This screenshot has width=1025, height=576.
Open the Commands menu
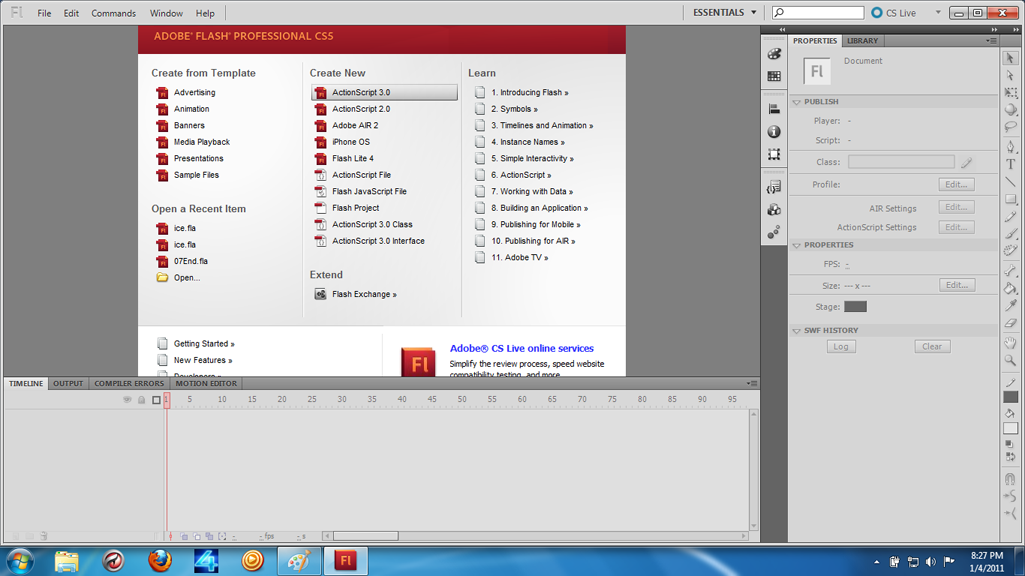click(113, 13)
